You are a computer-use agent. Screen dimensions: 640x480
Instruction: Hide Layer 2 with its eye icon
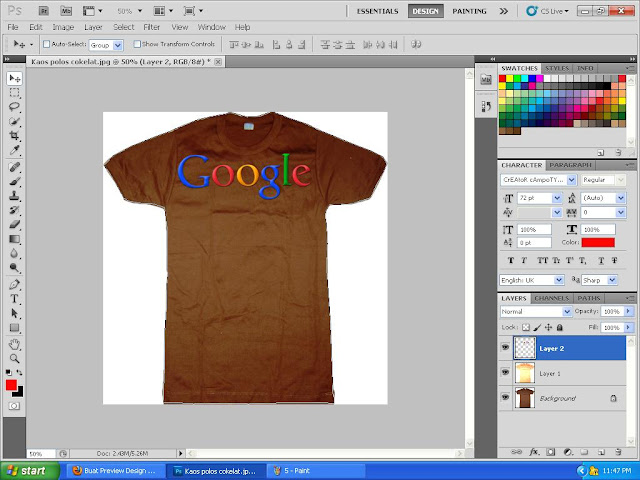point(505,347)
